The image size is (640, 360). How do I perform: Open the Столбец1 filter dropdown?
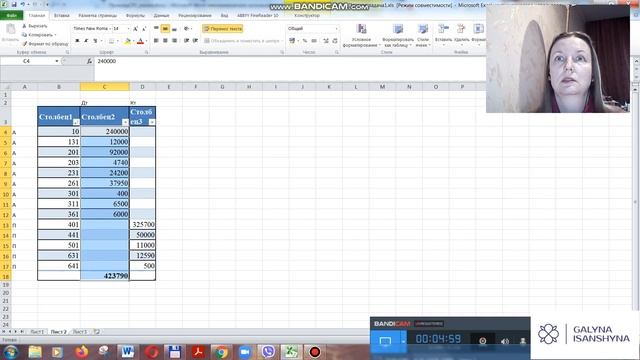(x=76, y=122)
